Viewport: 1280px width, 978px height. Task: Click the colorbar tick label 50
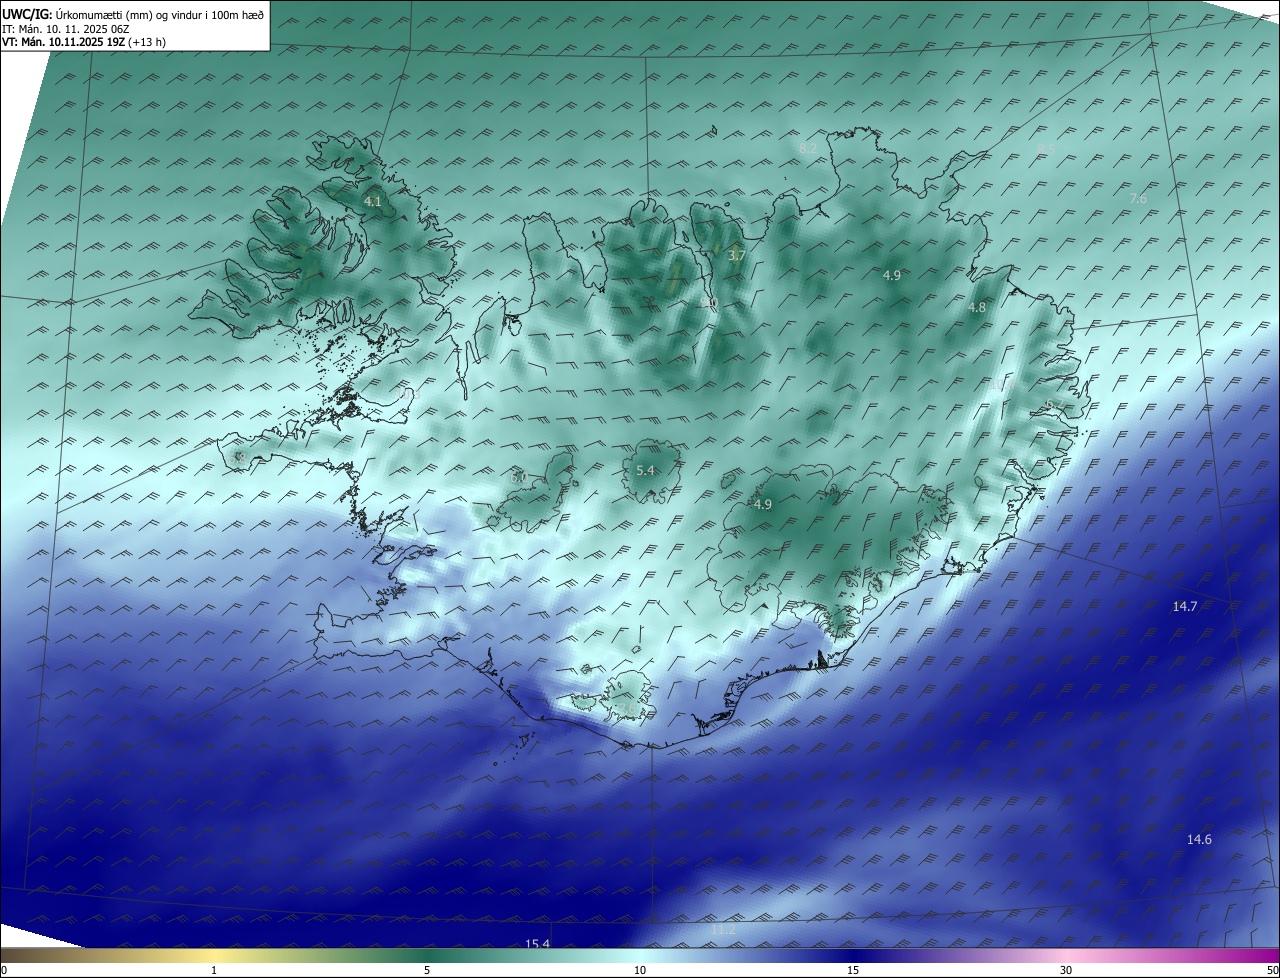tap(1272, 970)
